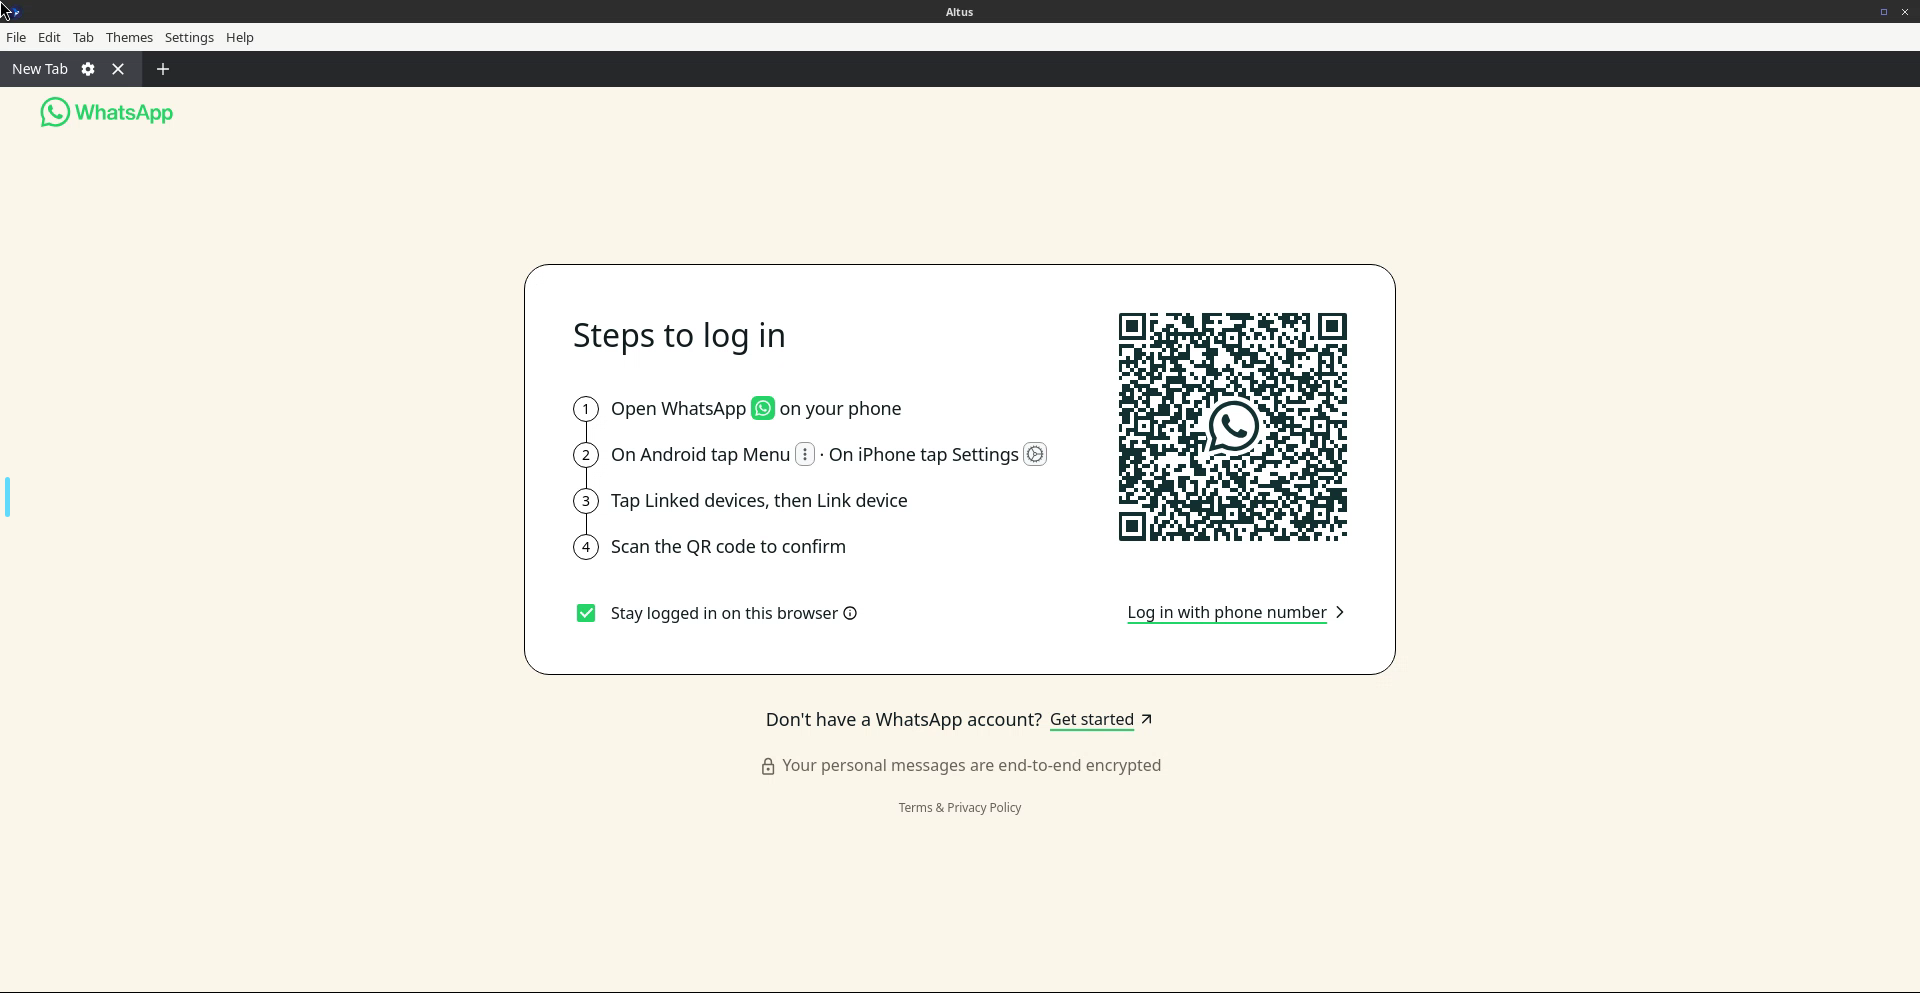This screenshot has width=1920, height=993.
Task: Click the WhatsApp logo in header
Action: (106, 113)
